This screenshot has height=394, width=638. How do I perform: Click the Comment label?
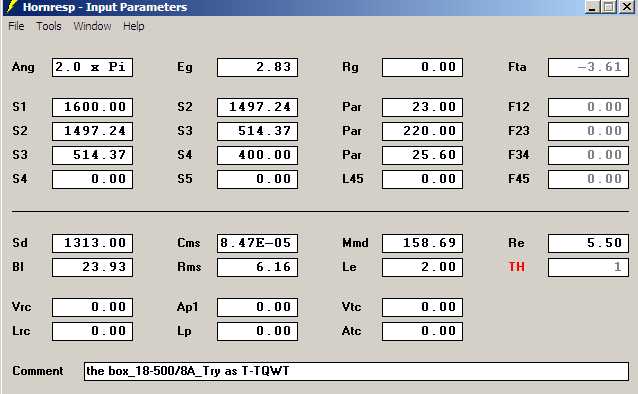38,371
